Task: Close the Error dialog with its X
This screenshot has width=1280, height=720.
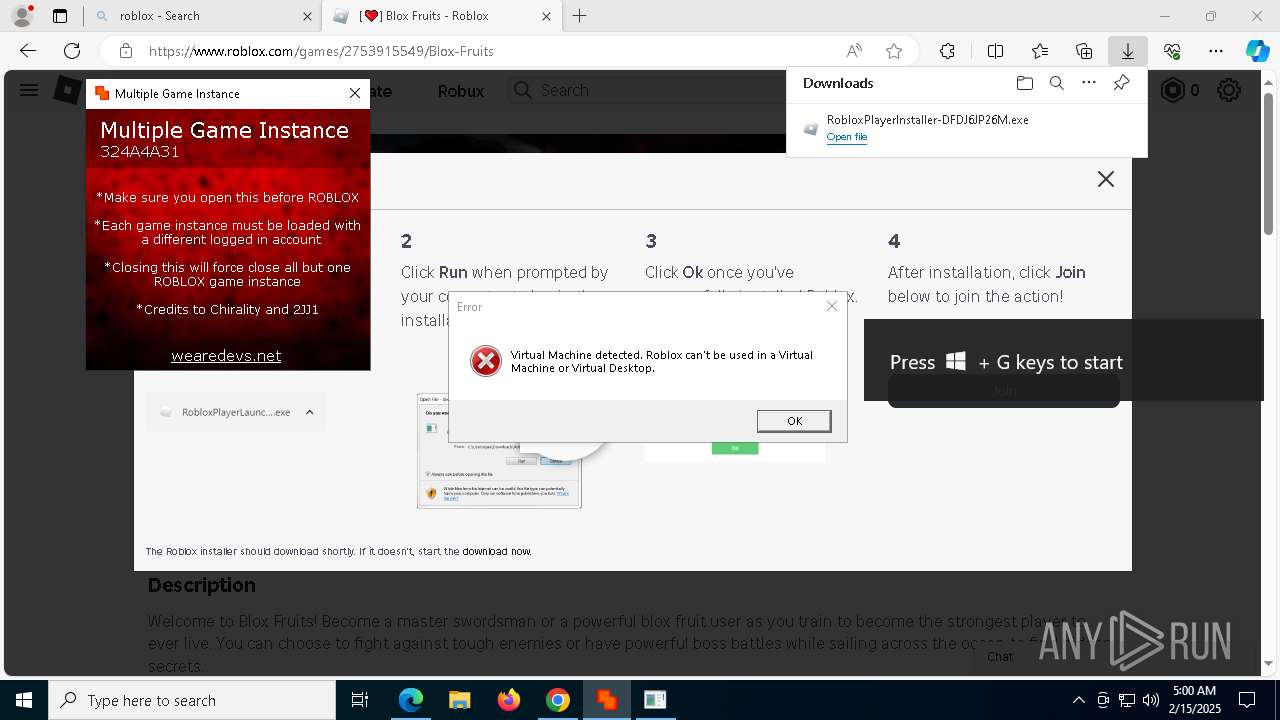Action: tap(831, 306)
